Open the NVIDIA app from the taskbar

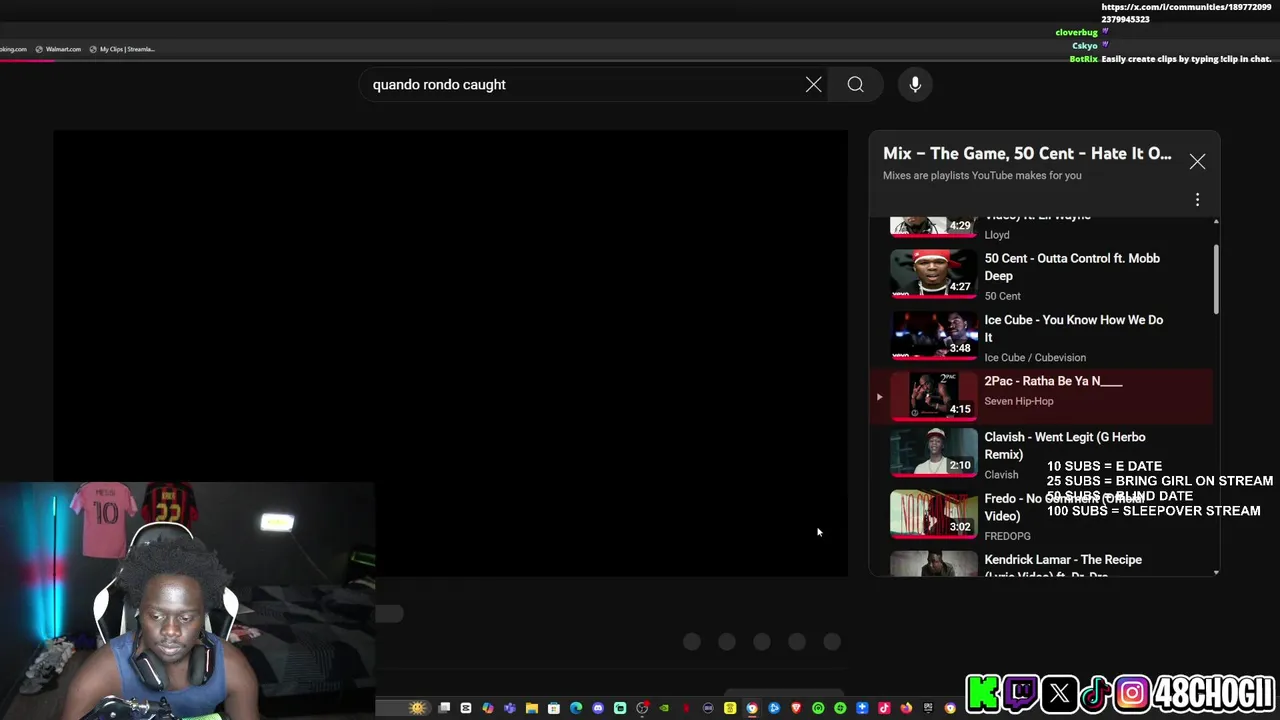click(663, 708)
